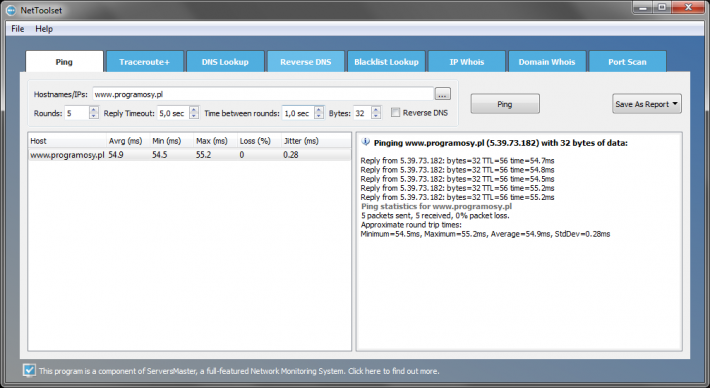Click the 54.9 average value cell

(x=116, y=155)
